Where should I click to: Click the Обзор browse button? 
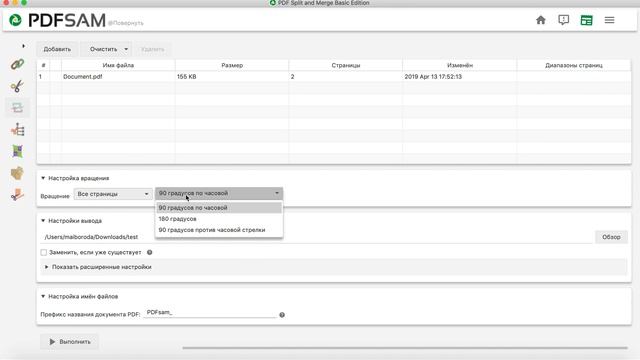(x=611, y=237)
